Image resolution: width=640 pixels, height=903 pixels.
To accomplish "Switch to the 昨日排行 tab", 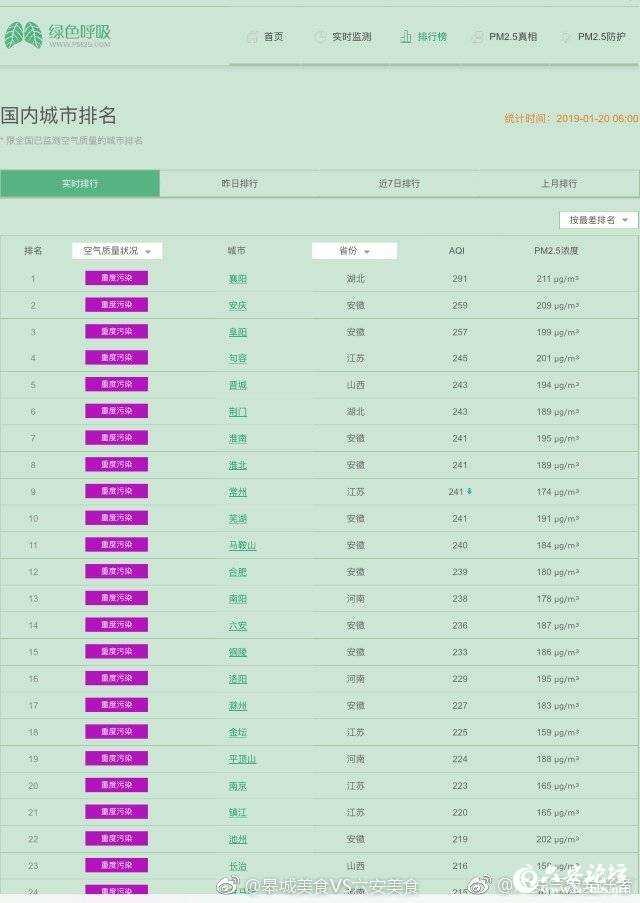I will [239, 184].
